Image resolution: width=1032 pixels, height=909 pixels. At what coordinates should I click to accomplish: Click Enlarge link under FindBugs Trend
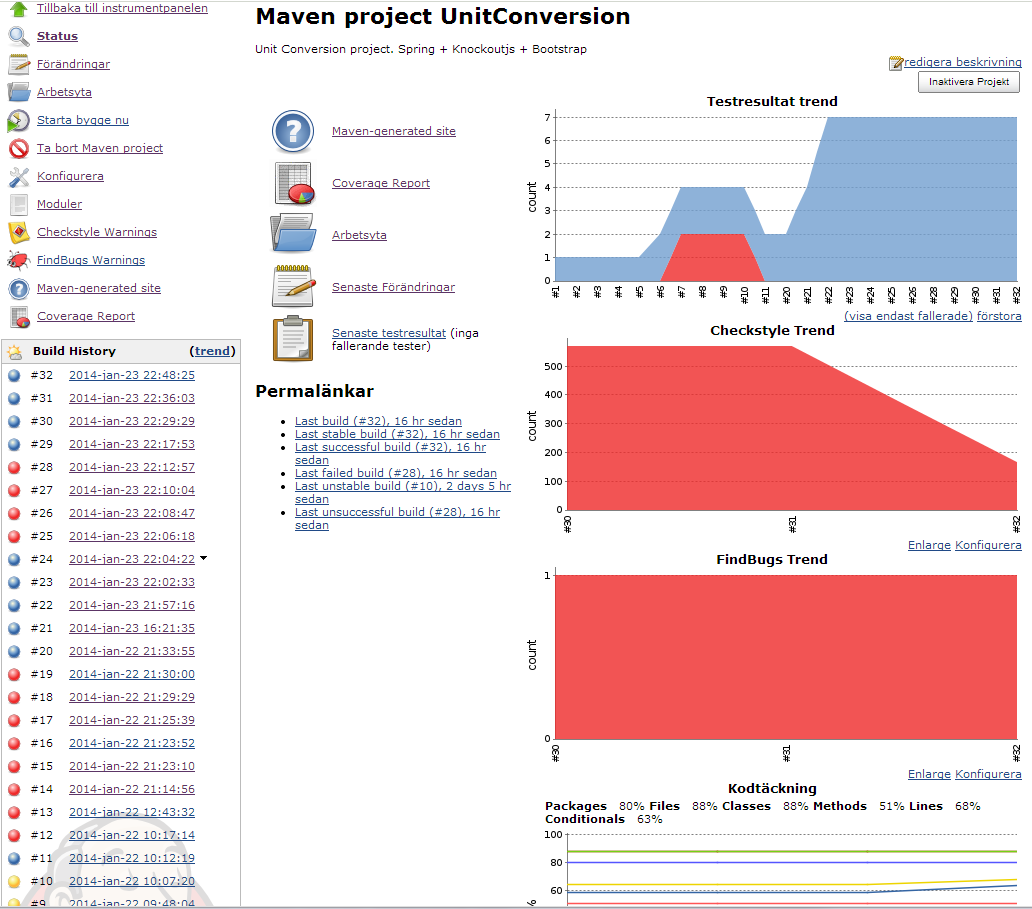click(x=929, y=774)
